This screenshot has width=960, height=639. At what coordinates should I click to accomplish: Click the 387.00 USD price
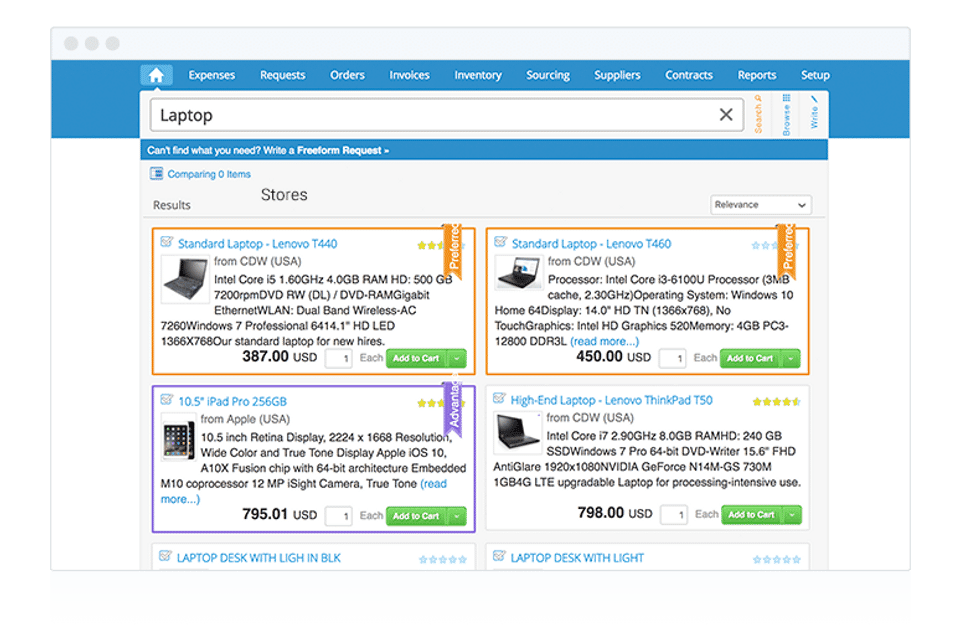[279, 356]
